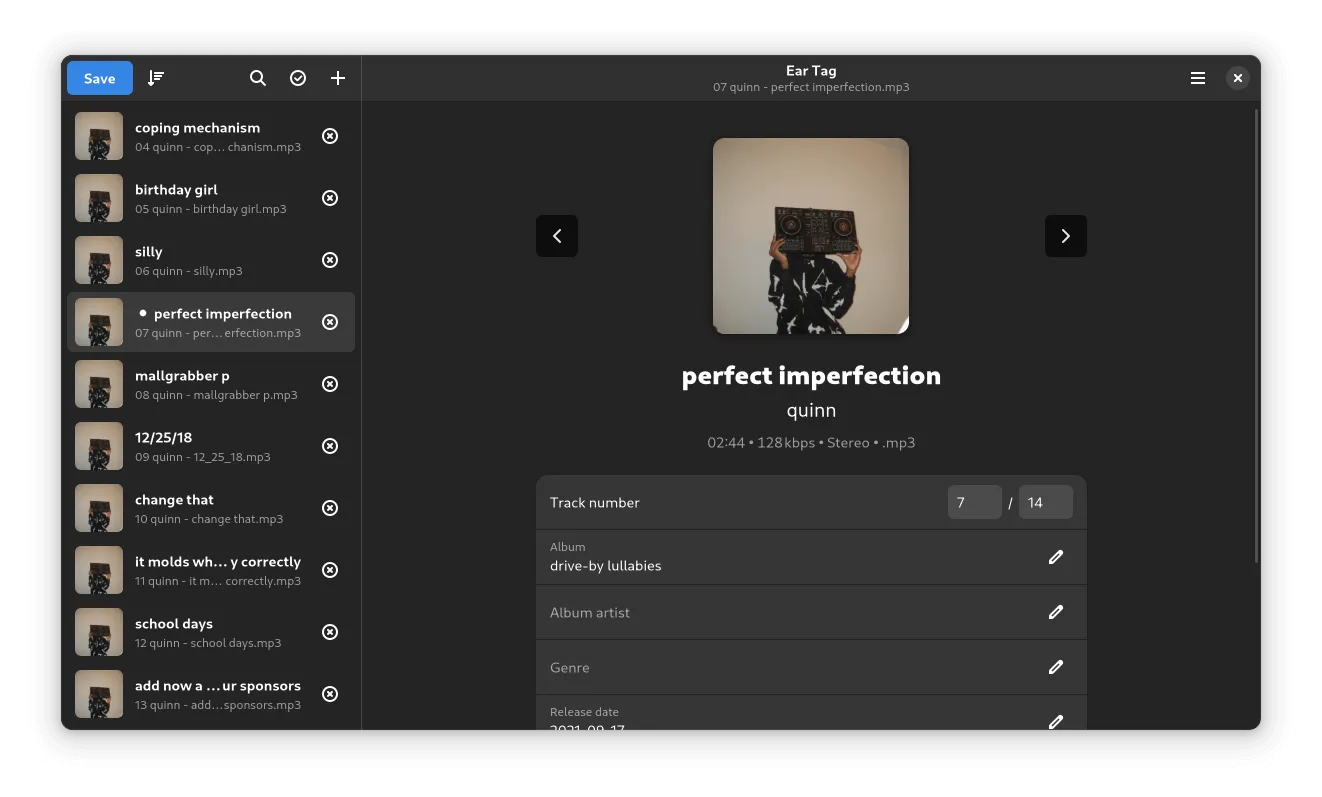Edit the Album field pencil icon
This screenshot has width=1322, height=797.
[1056, 557]
